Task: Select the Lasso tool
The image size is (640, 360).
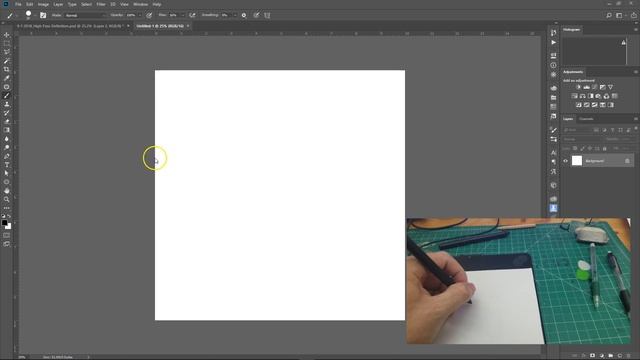Action: 7,52
